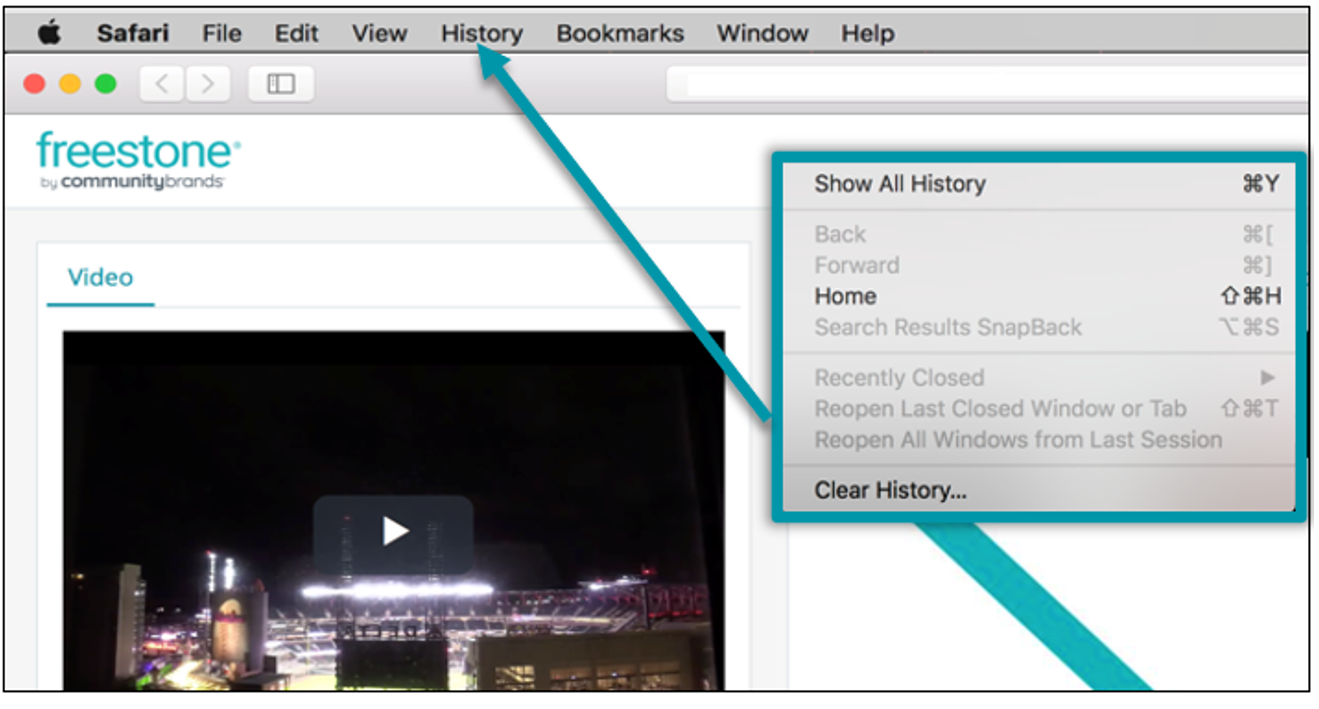Choose Clear History...

[x=1039, y=490]
